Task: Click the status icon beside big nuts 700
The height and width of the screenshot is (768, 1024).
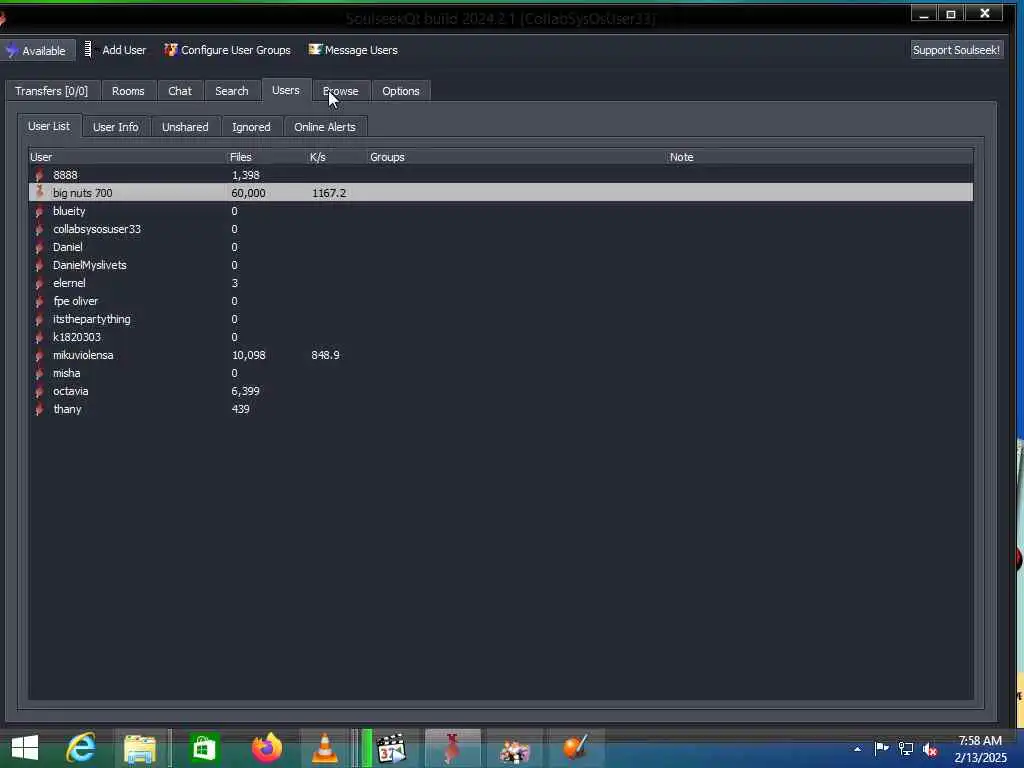Action: tap(40, 193)
